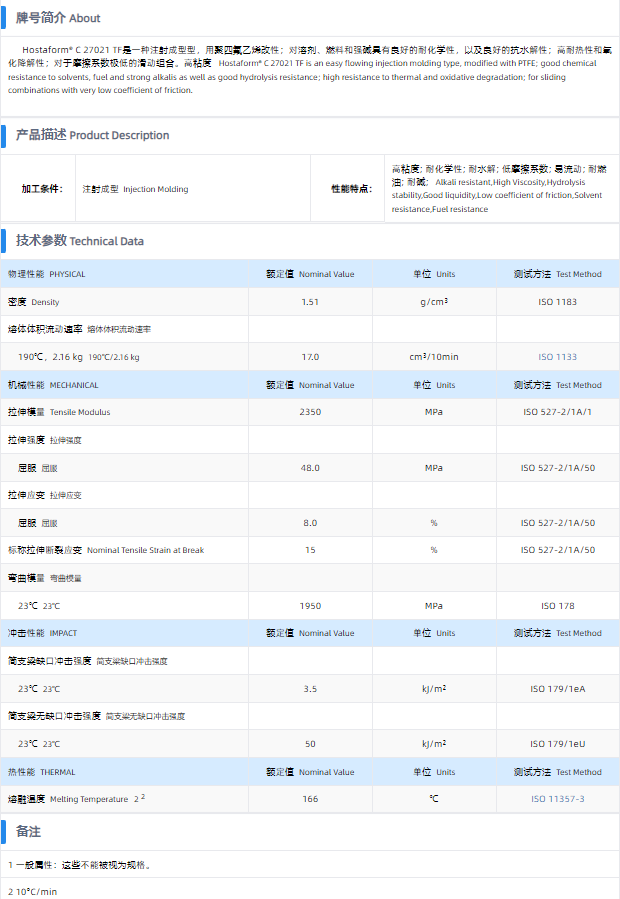The height and width of the screenshot is (899, 620).
Task: Click the ISO 178 test method cell
Action: [x=557, y=606]
